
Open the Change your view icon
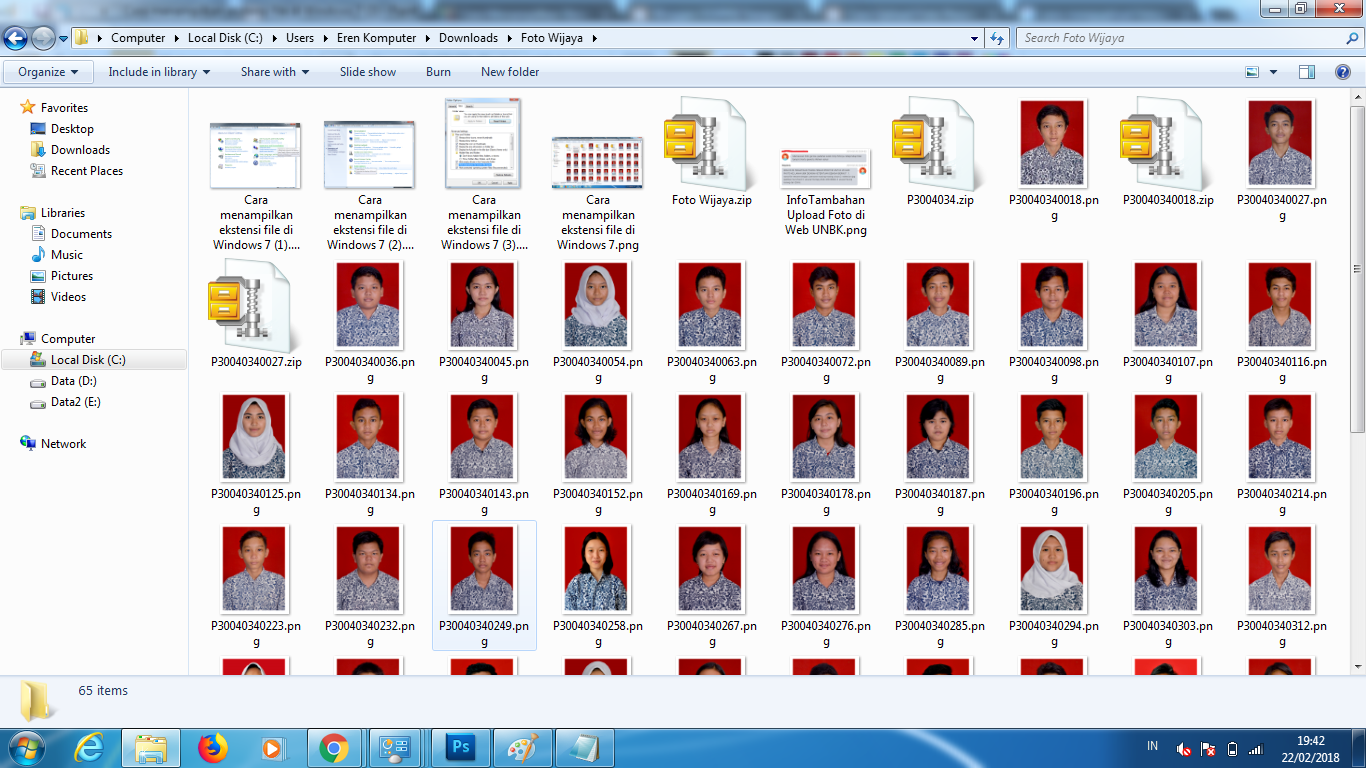tap(1252, 72)
